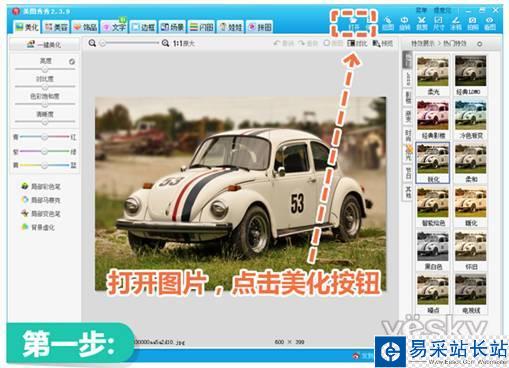
Task: Click the redo arrow button
Action: click(x=308, y=43)
